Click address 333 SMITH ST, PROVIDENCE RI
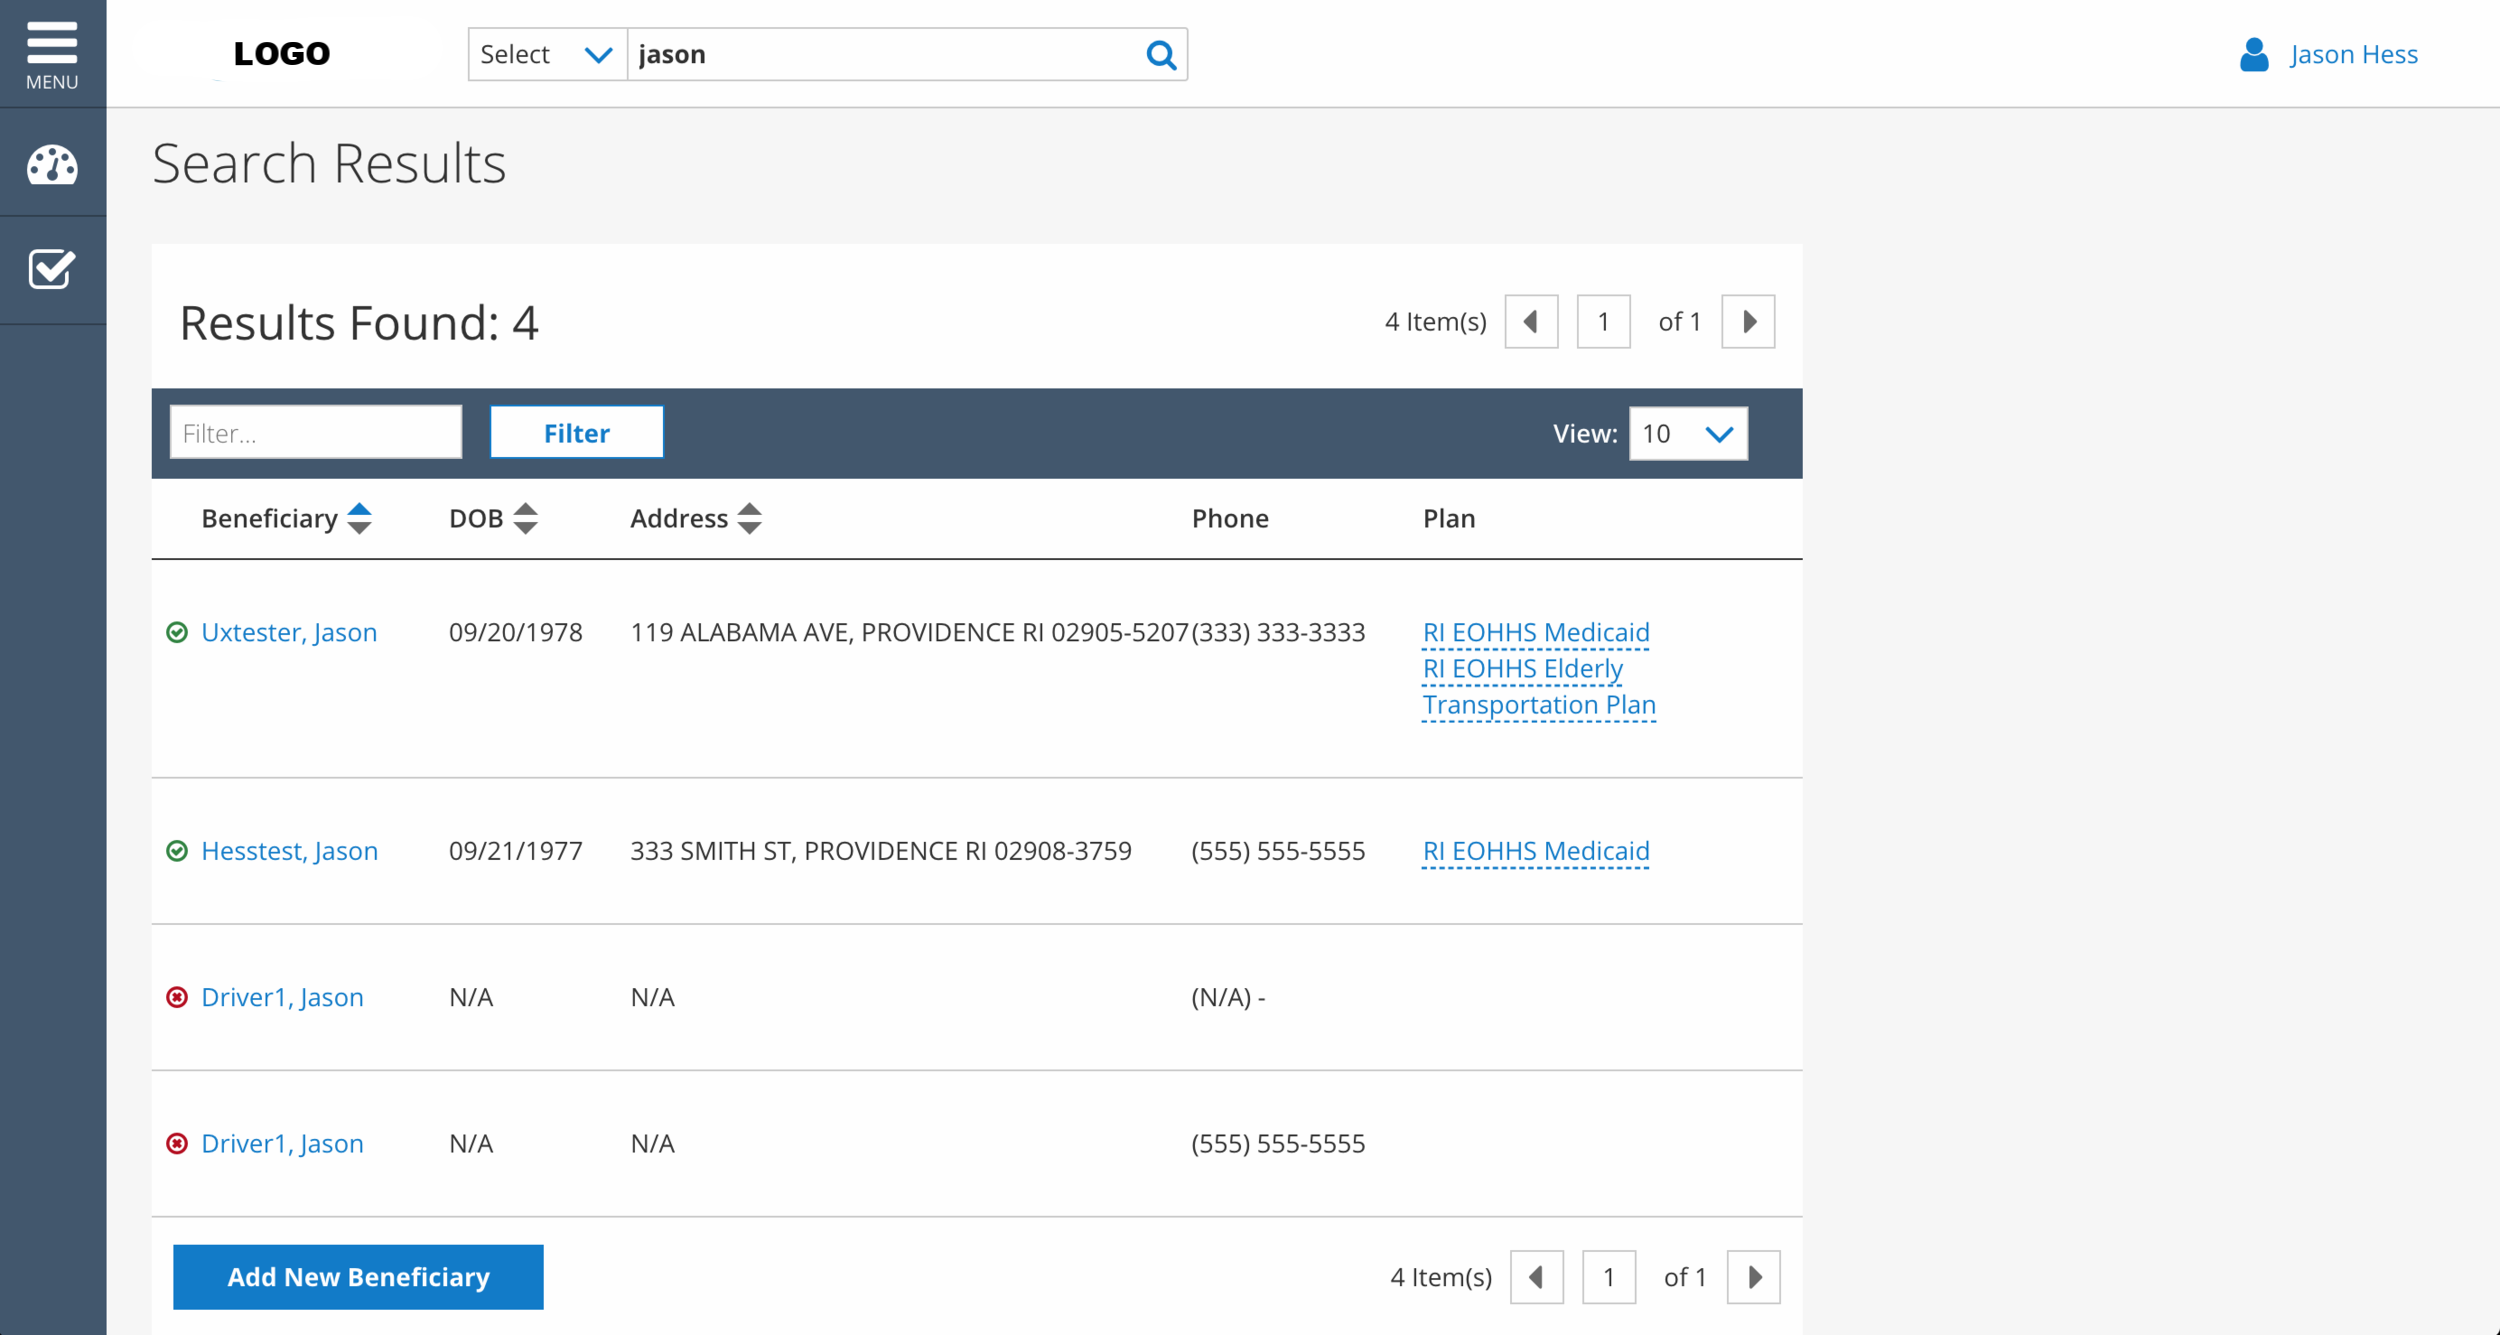Image resolution: width=2500 pixels, height=1335 pixels. click(x=881, y=851)
